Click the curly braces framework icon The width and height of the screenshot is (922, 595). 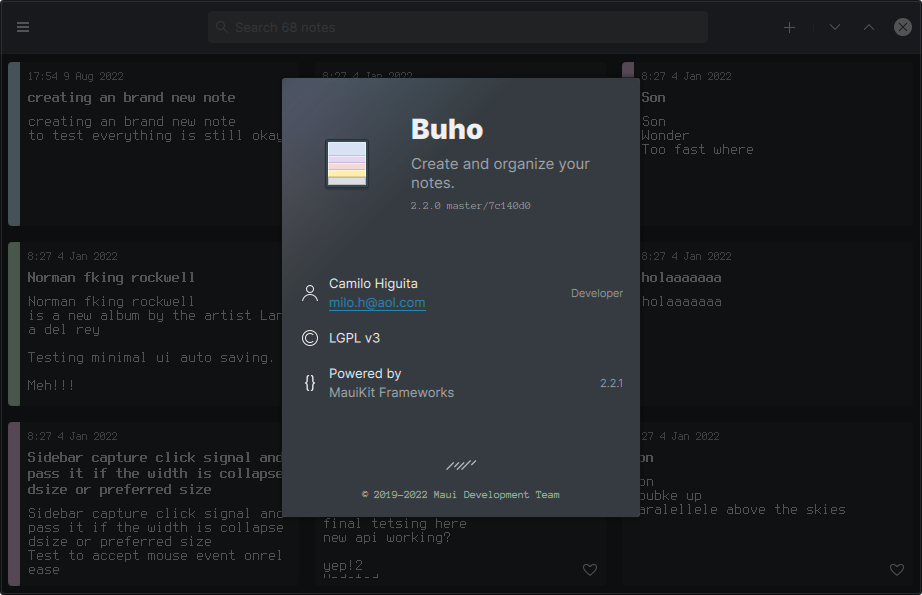point(310,383)
